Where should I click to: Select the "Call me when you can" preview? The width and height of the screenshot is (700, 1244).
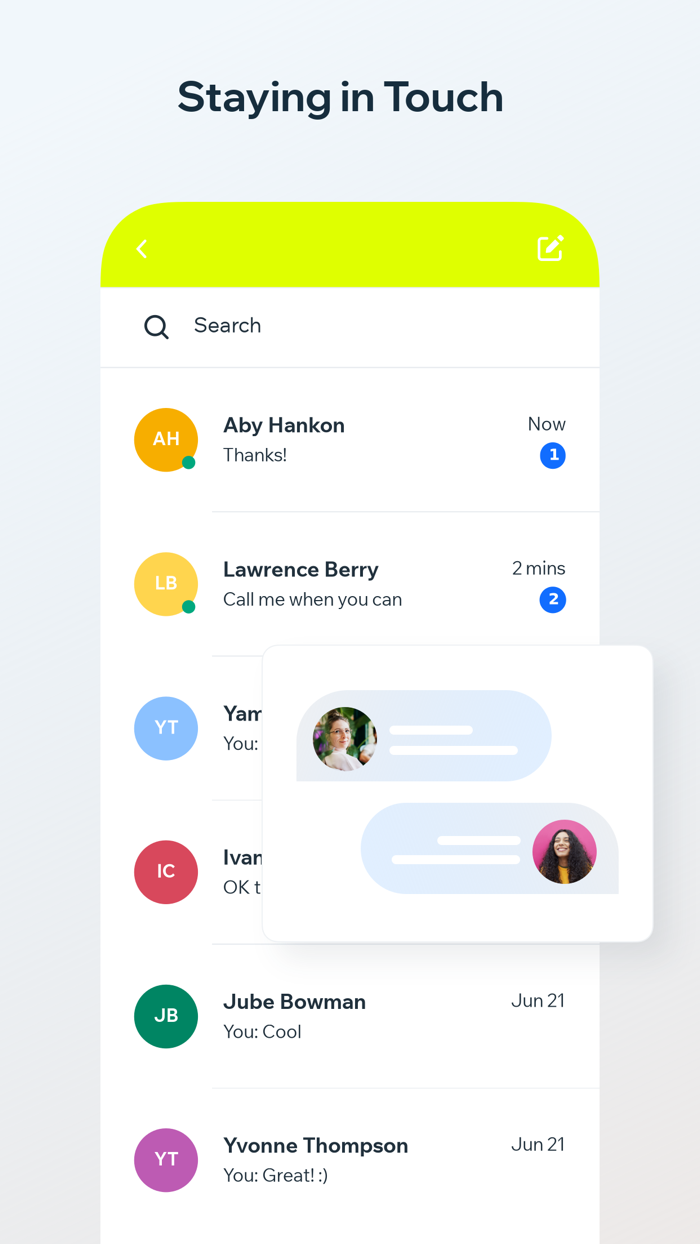[x=312, y=600]
